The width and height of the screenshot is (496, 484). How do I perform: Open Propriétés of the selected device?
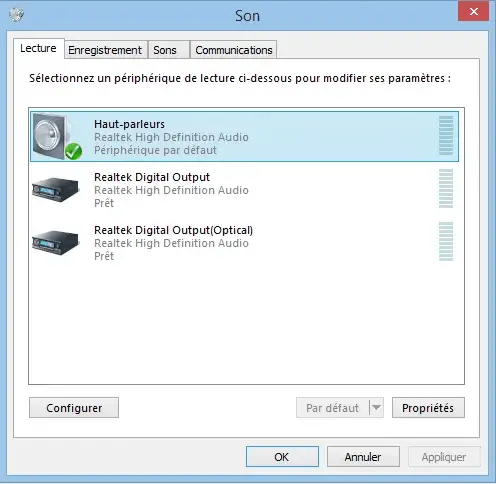[428, 408]
